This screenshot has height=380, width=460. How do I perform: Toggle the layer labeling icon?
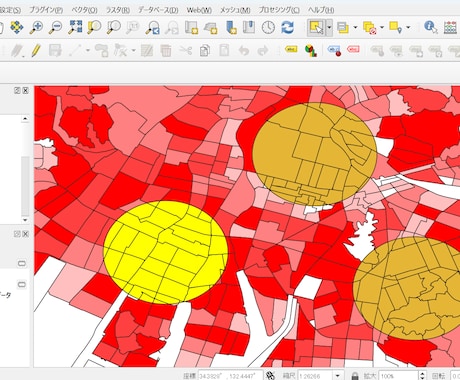click(291, 50)
